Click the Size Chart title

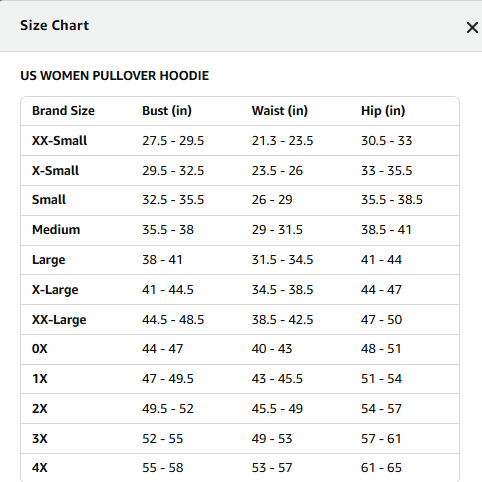click(54, 25)
